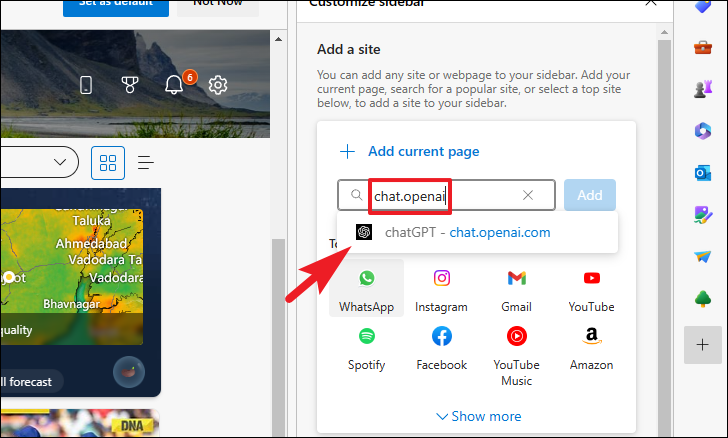Add Facebook to the sidebar
The height and width of the screenshot is (438, 728).
click(x=441, y=348)
